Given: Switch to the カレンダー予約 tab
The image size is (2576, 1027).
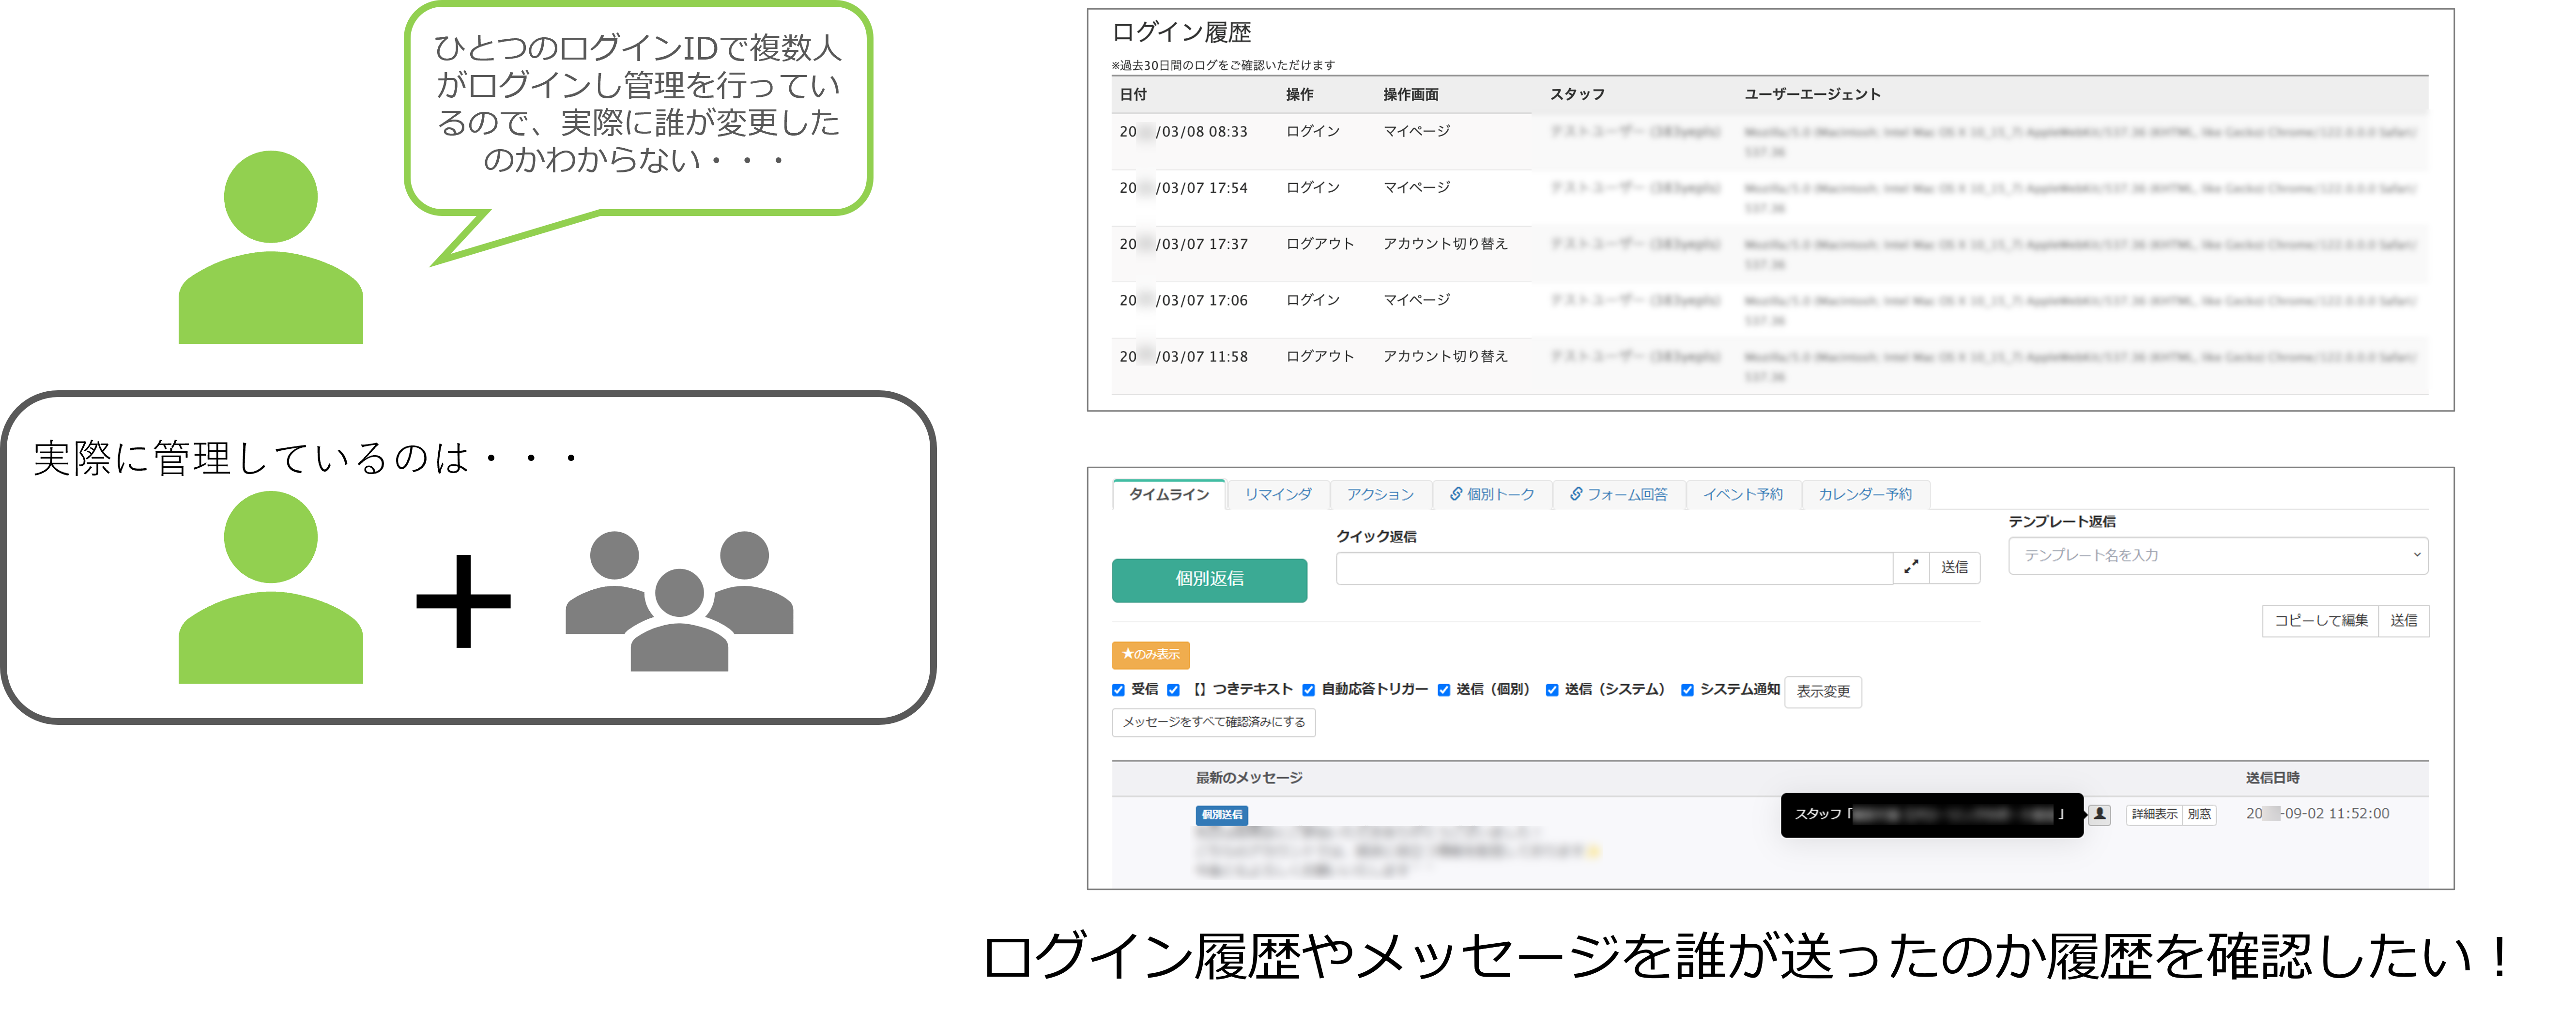Looking at the screenshot, I should (x=1865, y=494).
